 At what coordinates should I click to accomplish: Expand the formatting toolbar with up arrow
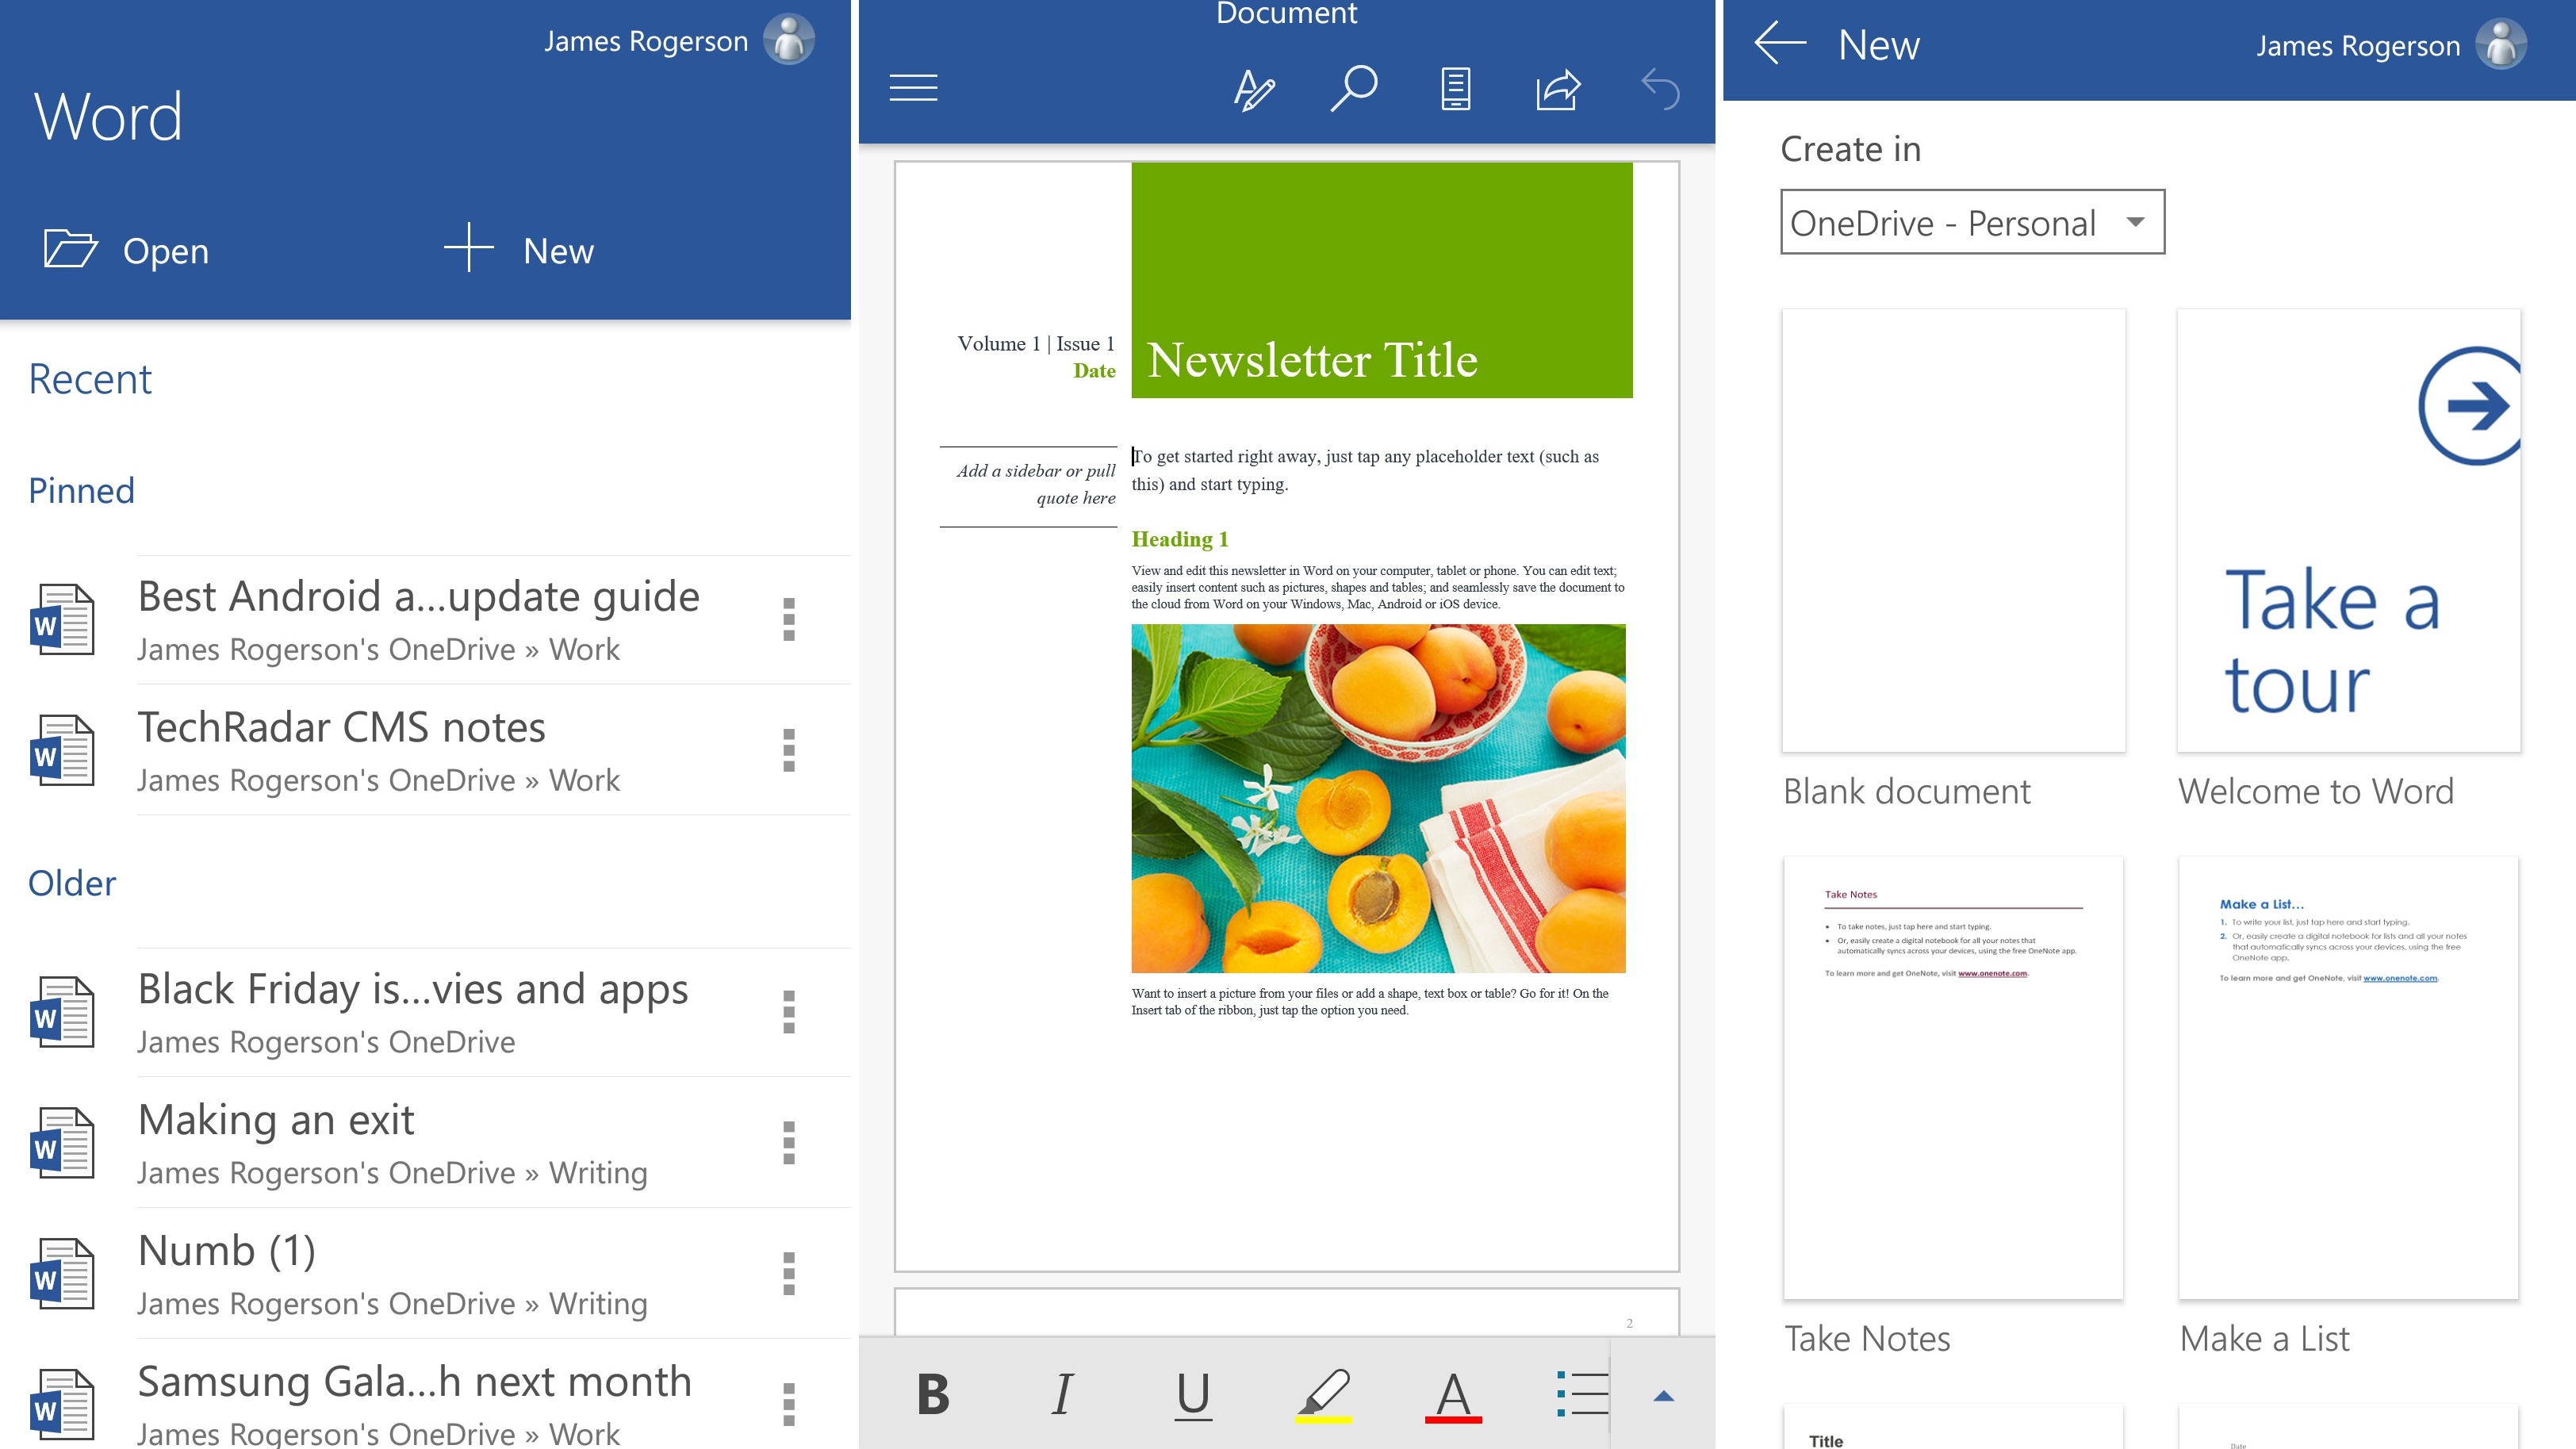coord(1663,1396)
